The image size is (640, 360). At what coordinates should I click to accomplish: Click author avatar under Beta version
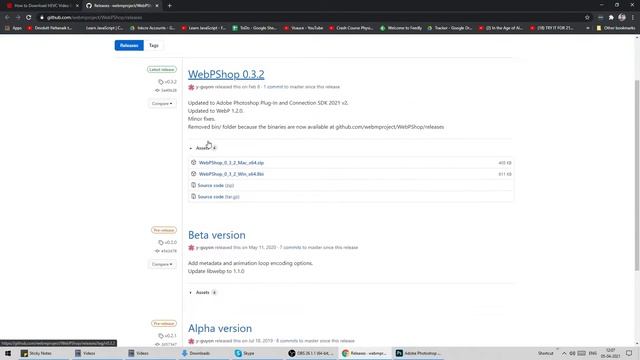click(191, 247)
